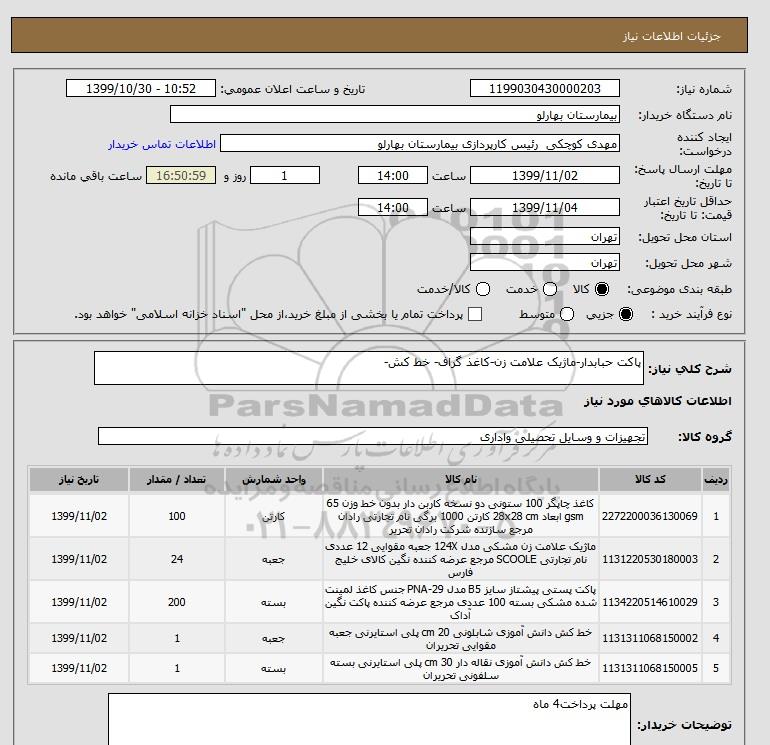Screen dimensions: 770x745
Task: Click the تعداد / مقدار column header
Action: (177, 479)
